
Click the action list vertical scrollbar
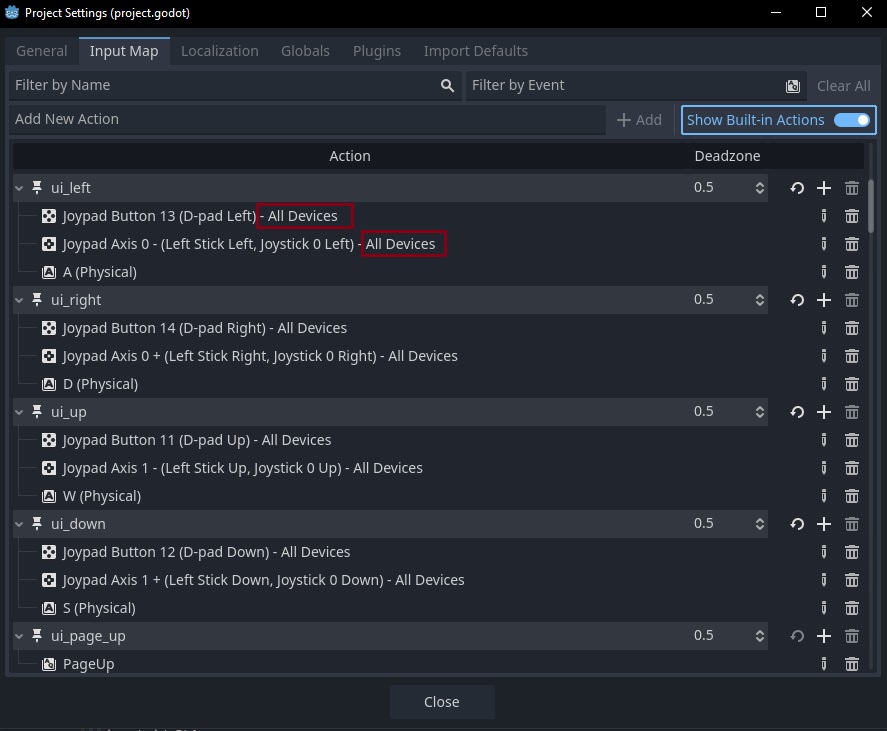point(870,205)
